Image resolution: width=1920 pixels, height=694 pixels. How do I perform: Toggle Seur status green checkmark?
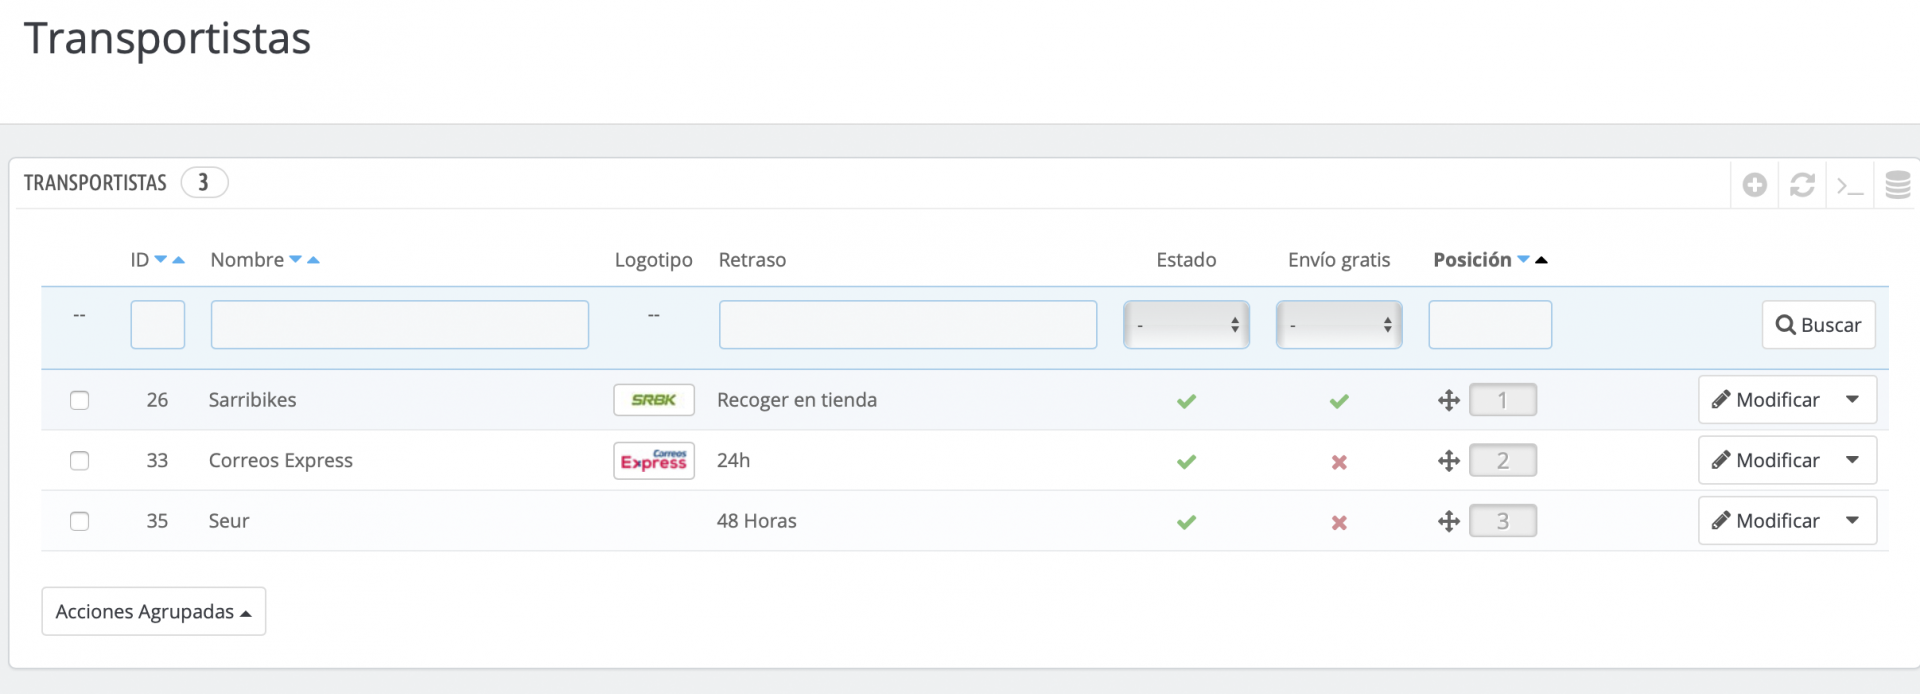tap(1186, 522)
